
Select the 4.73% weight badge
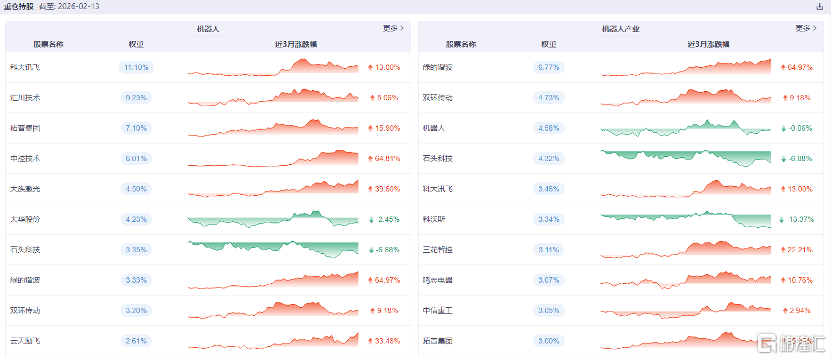pos(549,98)
